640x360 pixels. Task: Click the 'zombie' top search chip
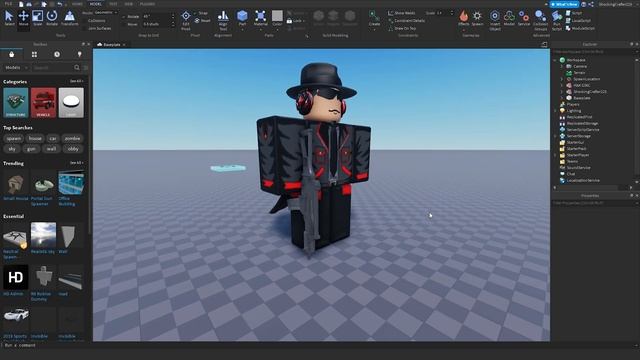pyautogui.click(x=72, y=139)
